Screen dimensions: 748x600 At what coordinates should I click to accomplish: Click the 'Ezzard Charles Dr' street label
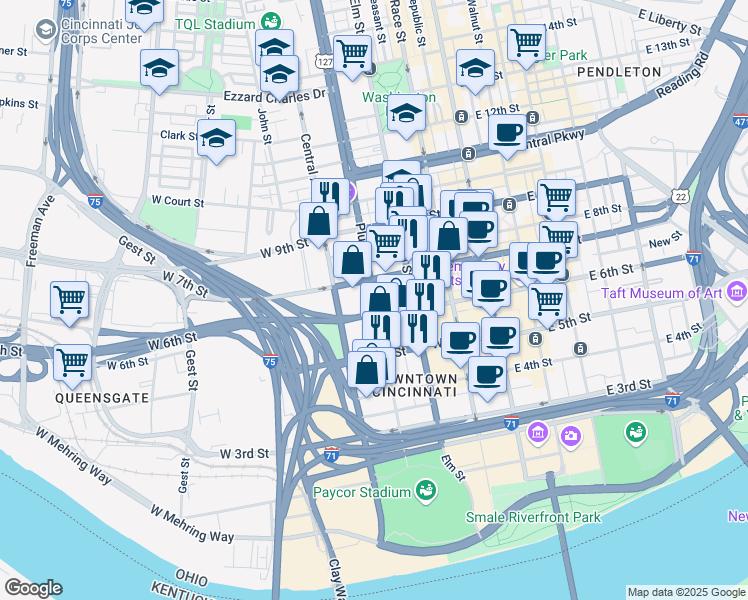[274, 96]
